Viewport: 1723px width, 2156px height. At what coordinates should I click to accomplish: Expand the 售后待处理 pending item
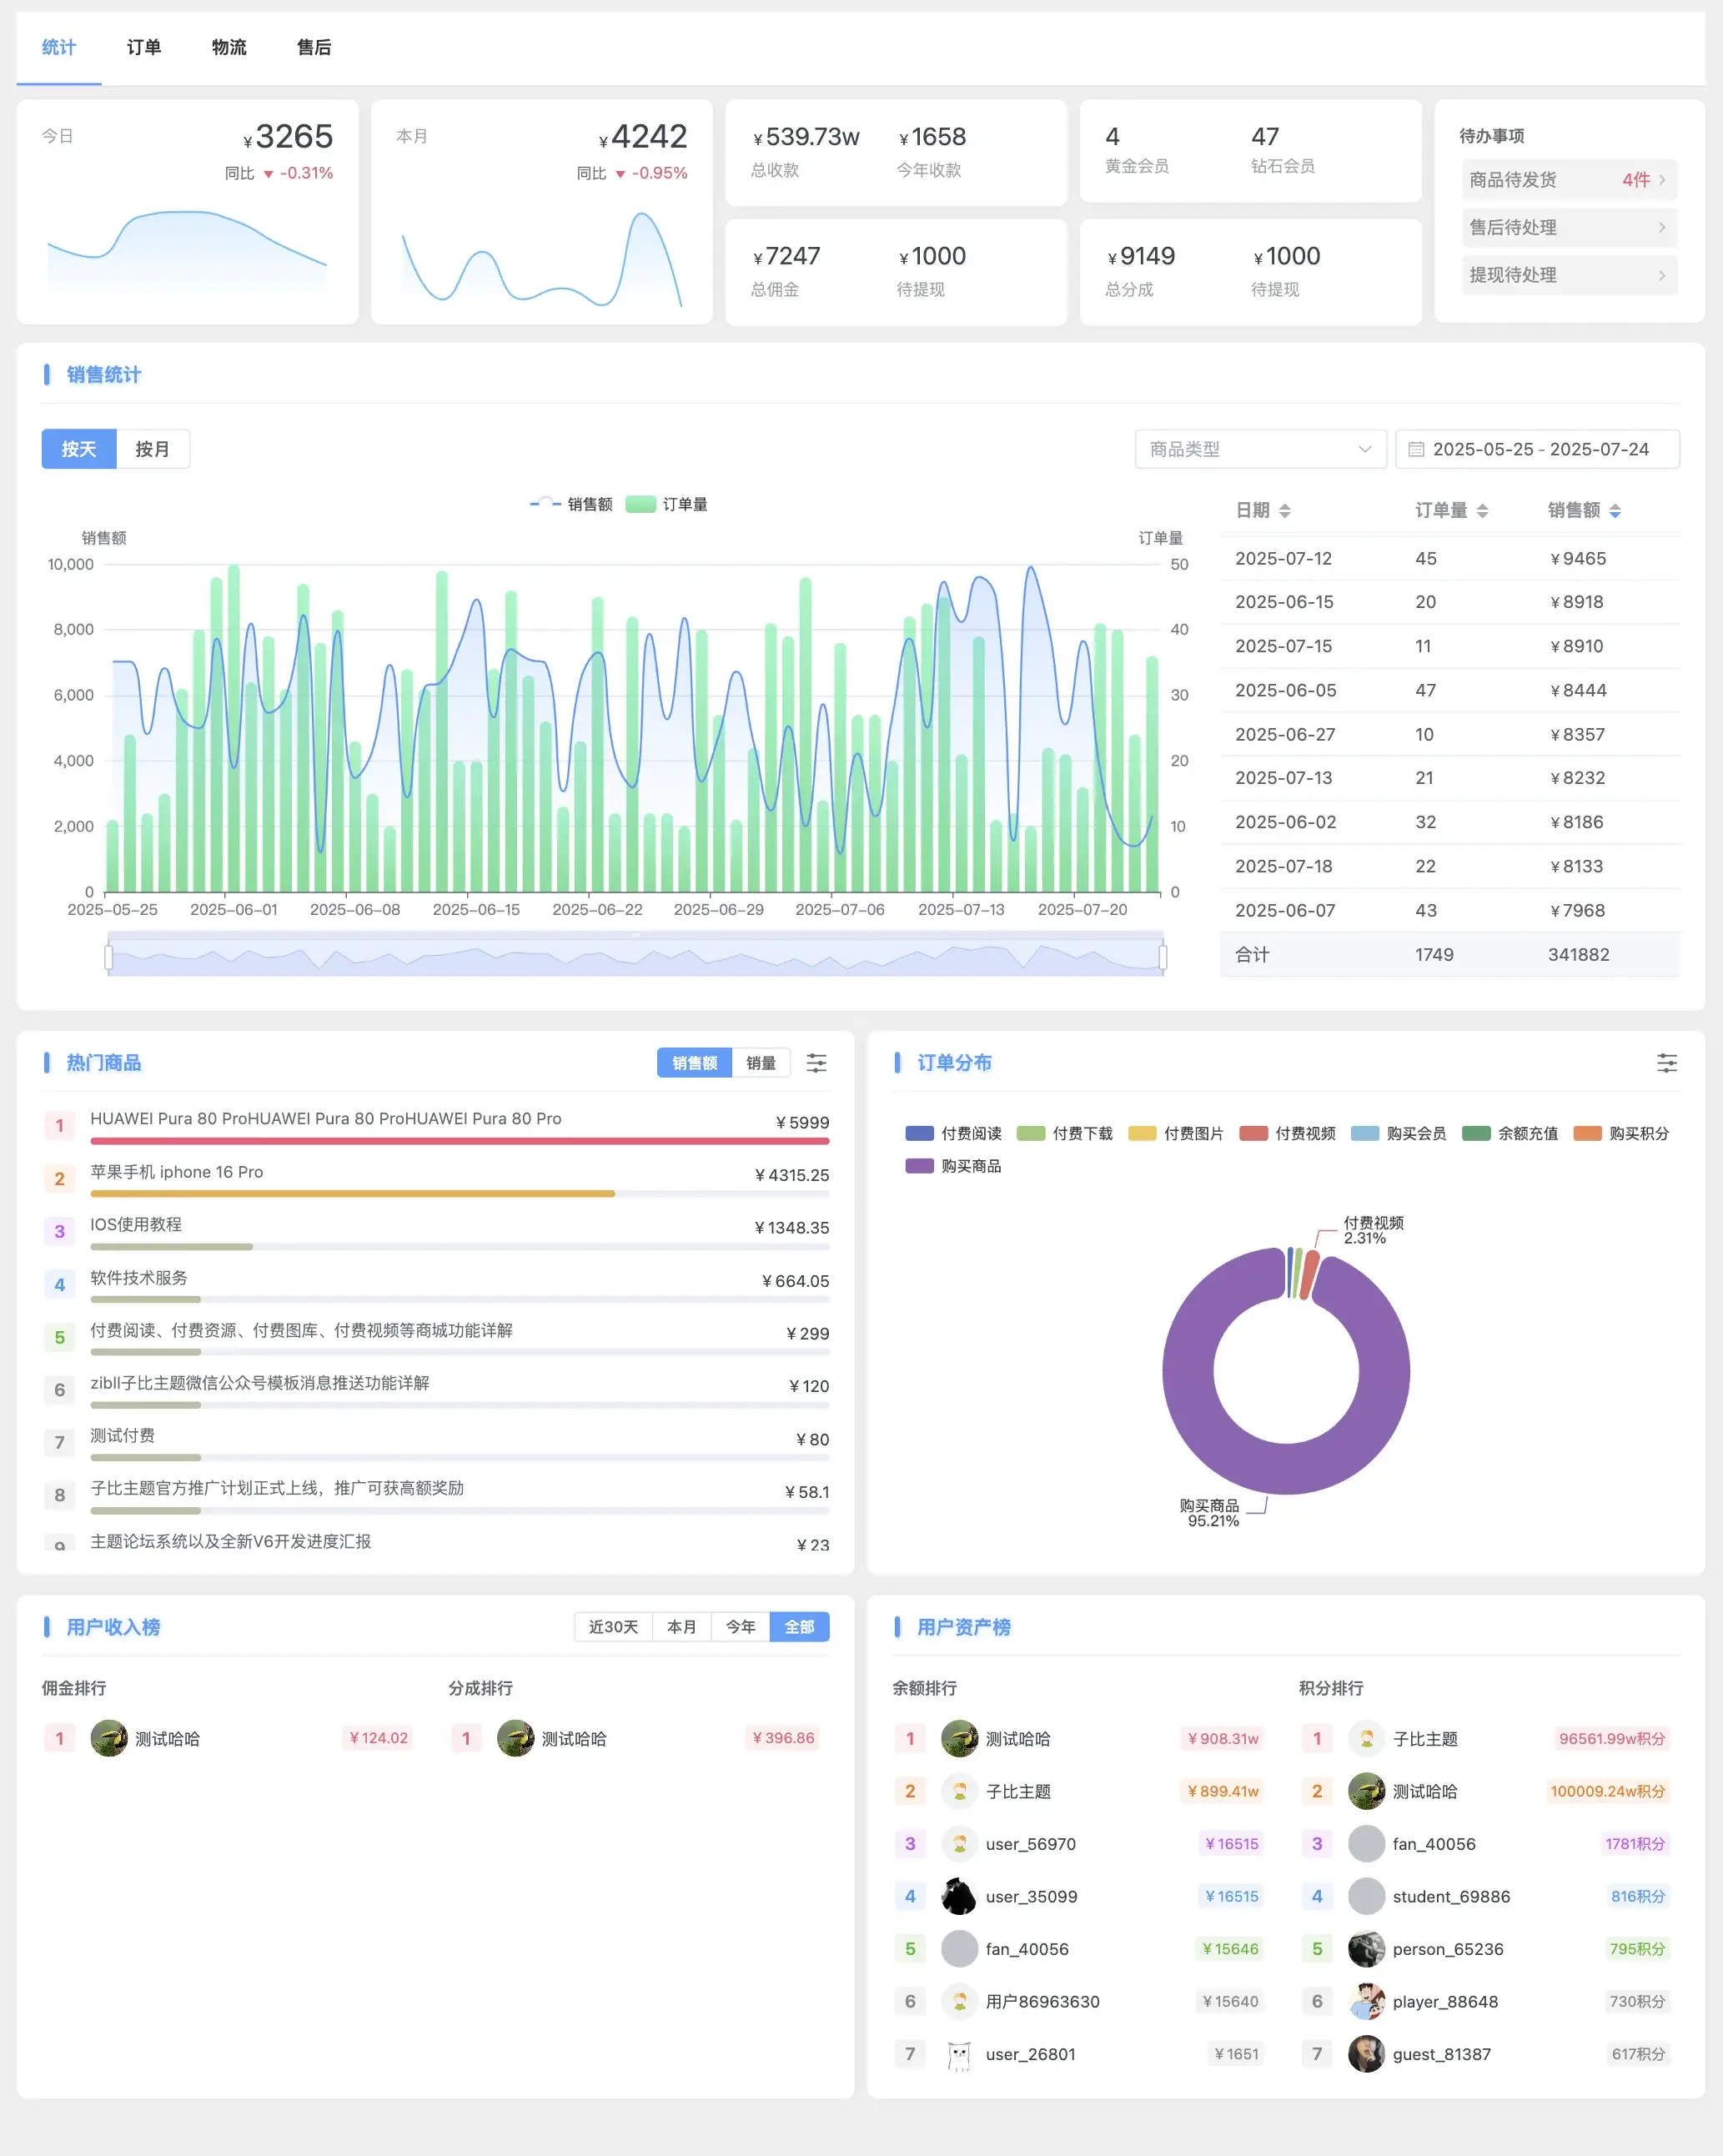(x=1568, y=228)
